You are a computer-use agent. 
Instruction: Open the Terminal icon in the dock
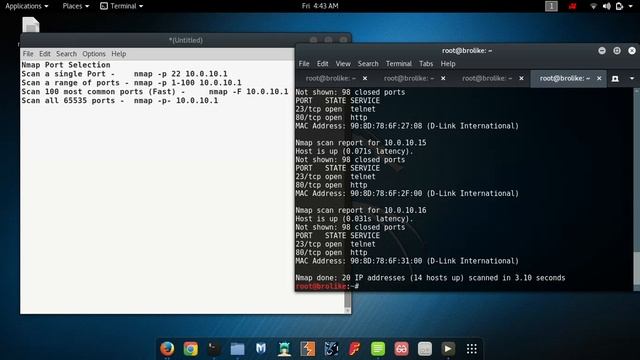pos(214,349)
